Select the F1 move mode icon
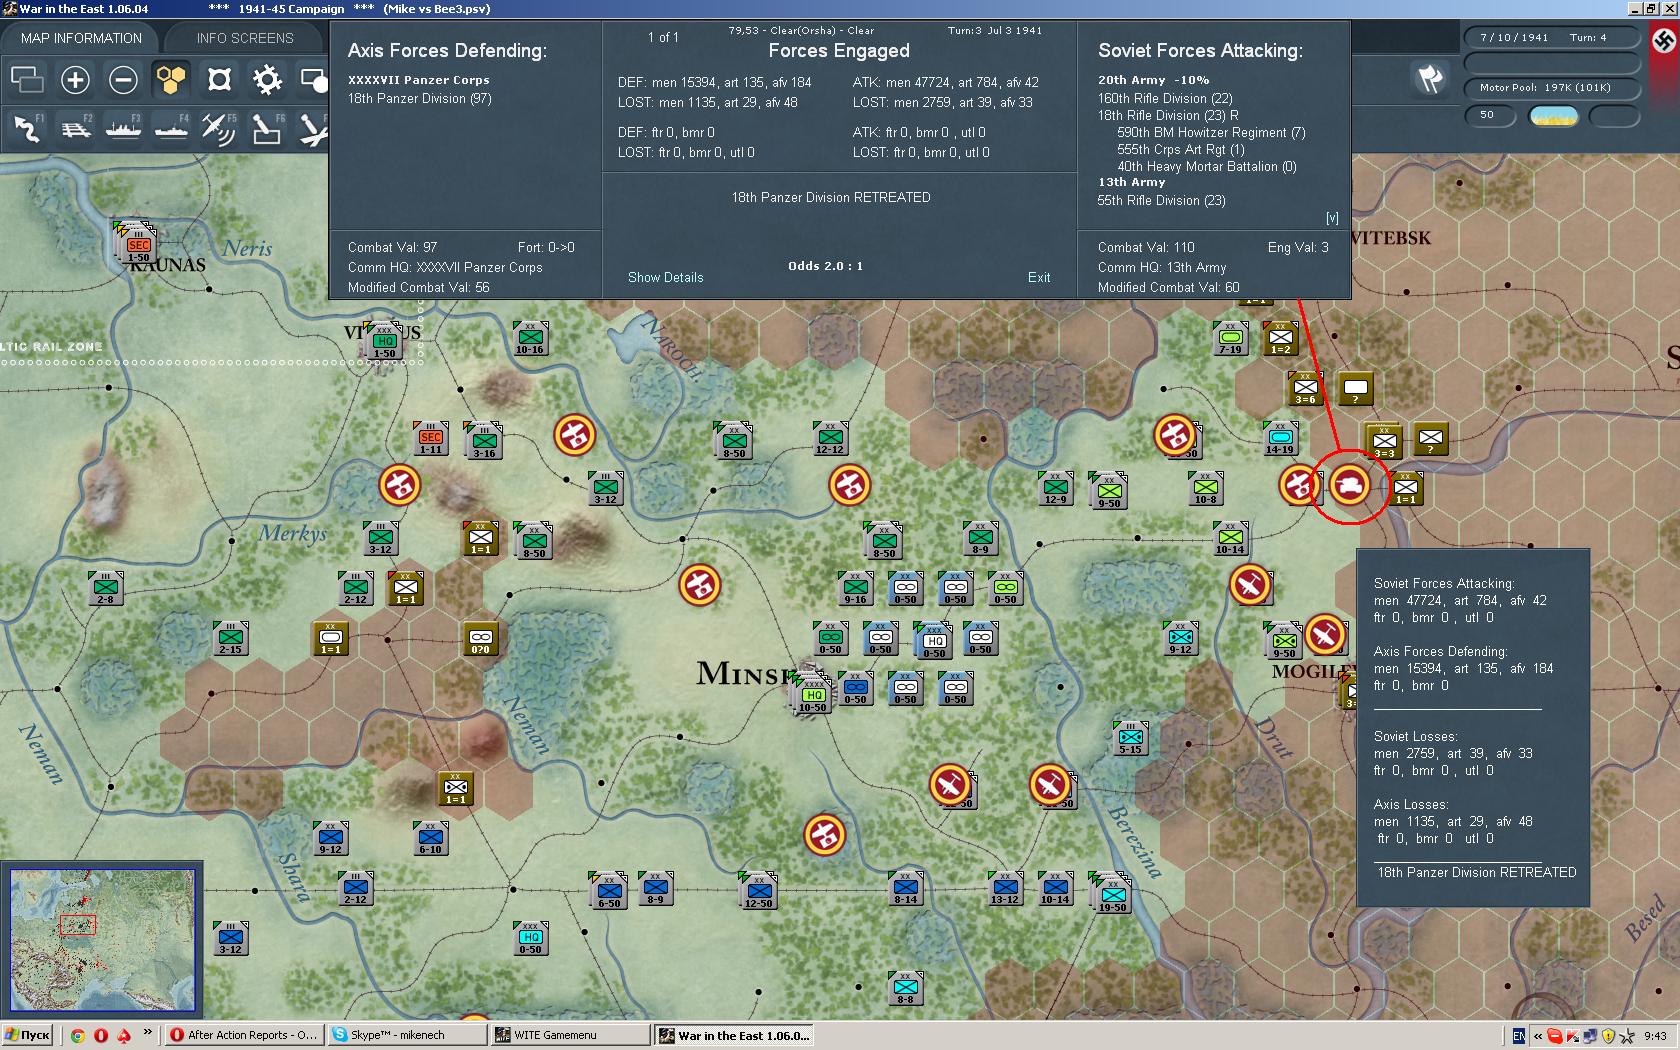This screenshot has width=1680, height=1050. click(27, 128)
